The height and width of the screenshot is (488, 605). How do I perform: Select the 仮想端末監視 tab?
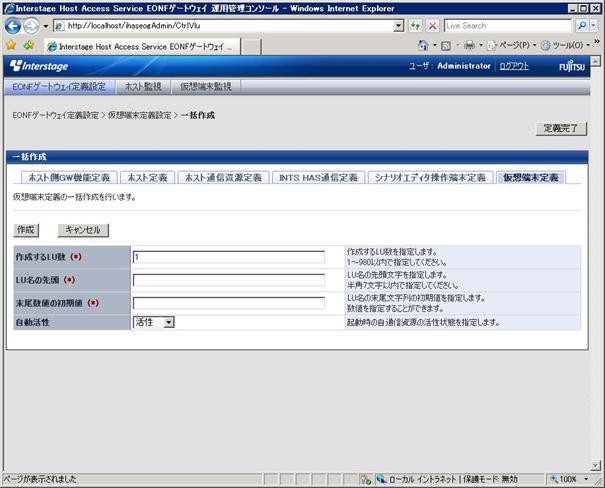pyautogui.click(x=206, y=87)
